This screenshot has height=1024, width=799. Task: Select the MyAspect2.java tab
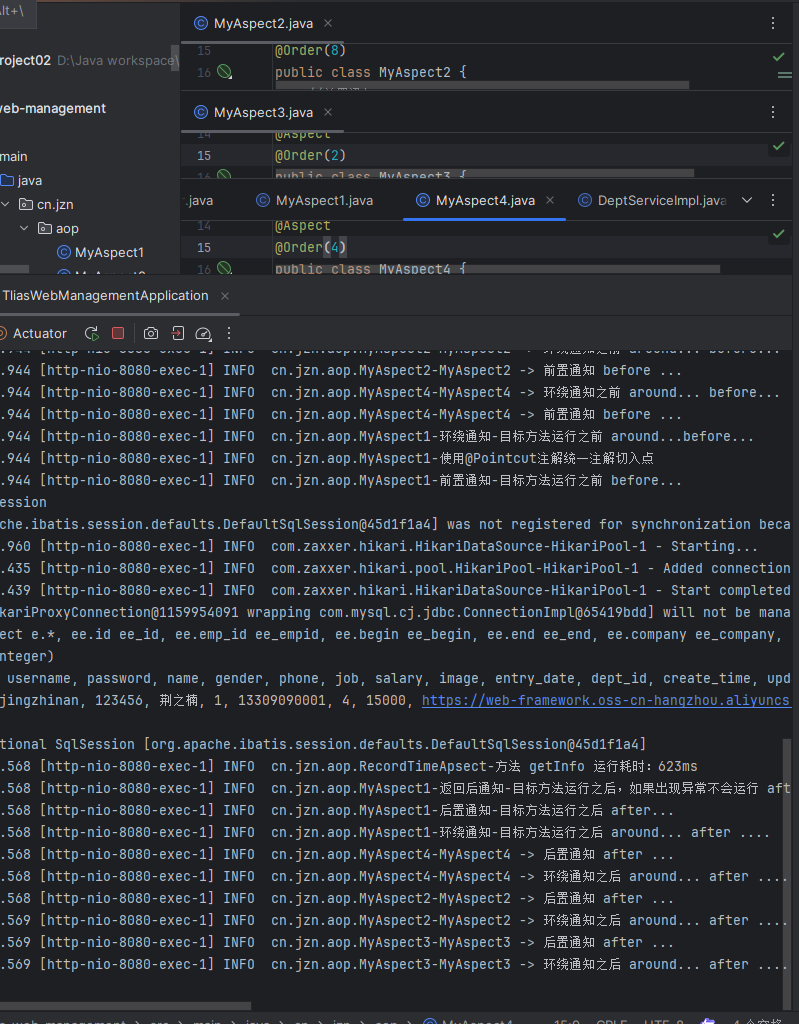(263, 24)
